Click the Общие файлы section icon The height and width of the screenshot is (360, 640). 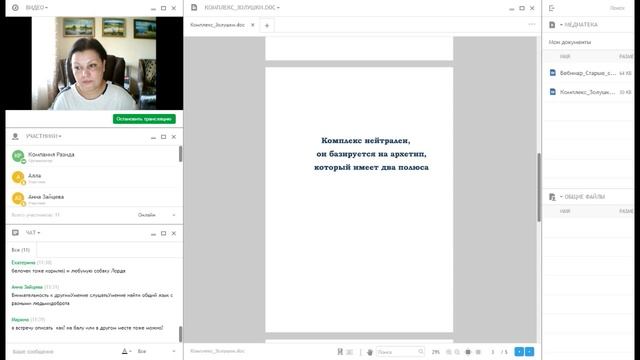tap(552, 197)
